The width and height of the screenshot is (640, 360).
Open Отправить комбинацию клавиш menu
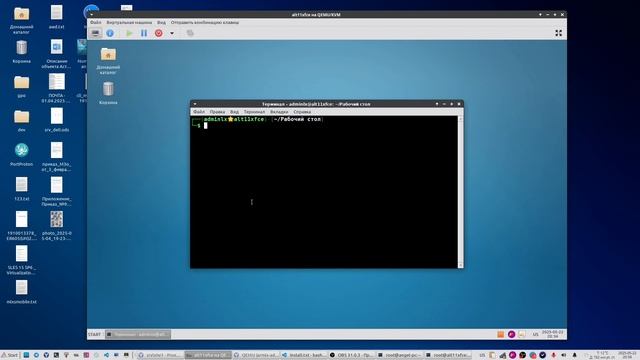(204, 22)
